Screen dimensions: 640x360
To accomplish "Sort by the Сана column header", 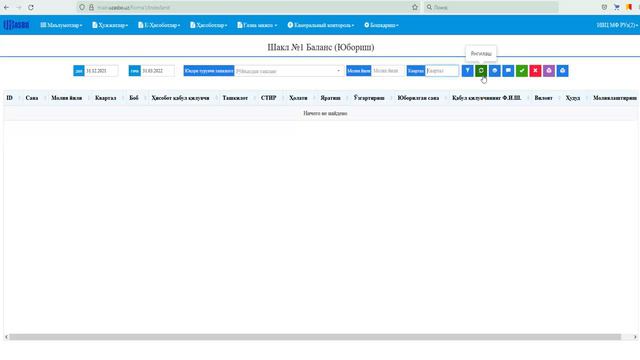I will [x=32, y=98].
